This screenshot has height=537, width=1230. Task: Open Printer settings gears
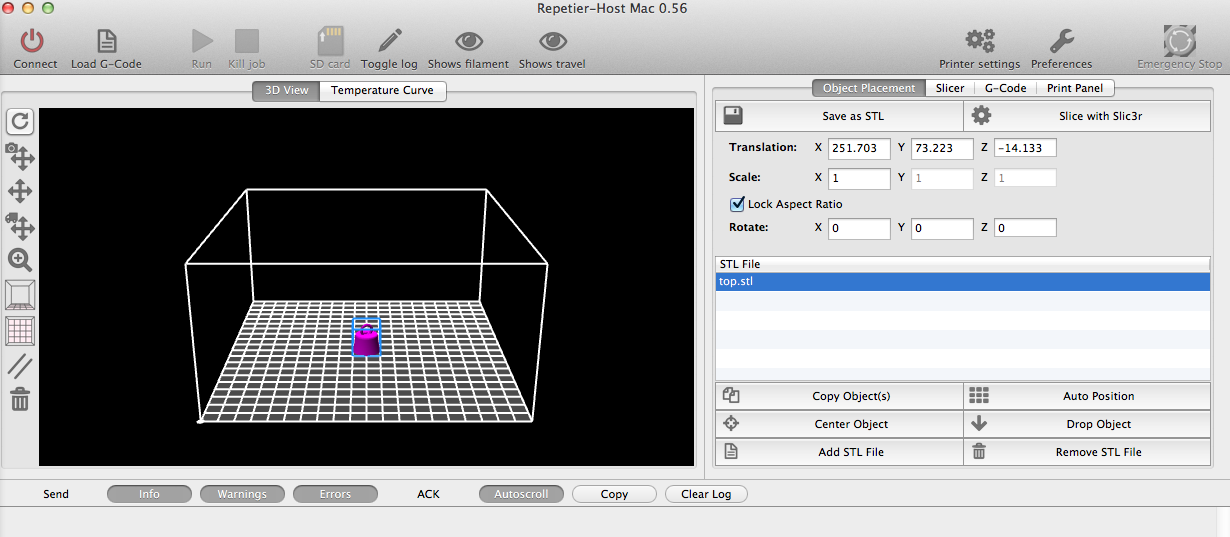tap(980, 41)
